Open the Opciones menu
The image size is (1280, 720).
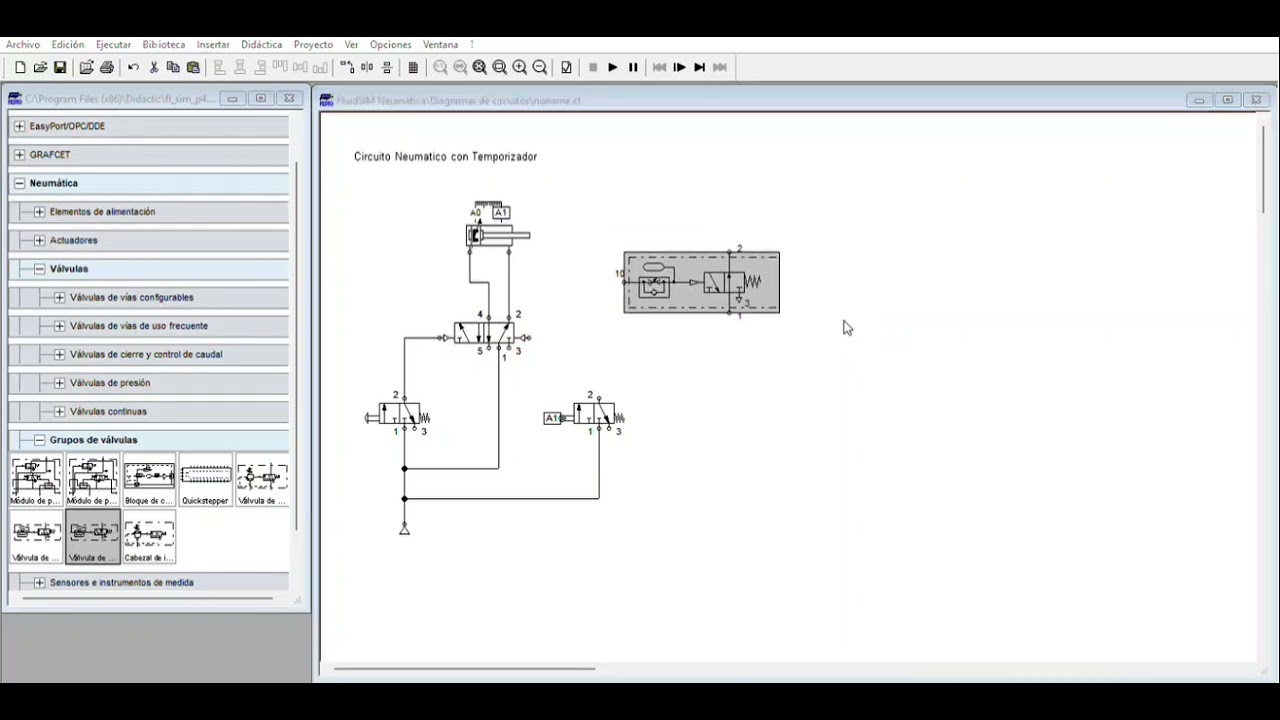[x=390, y=45]
